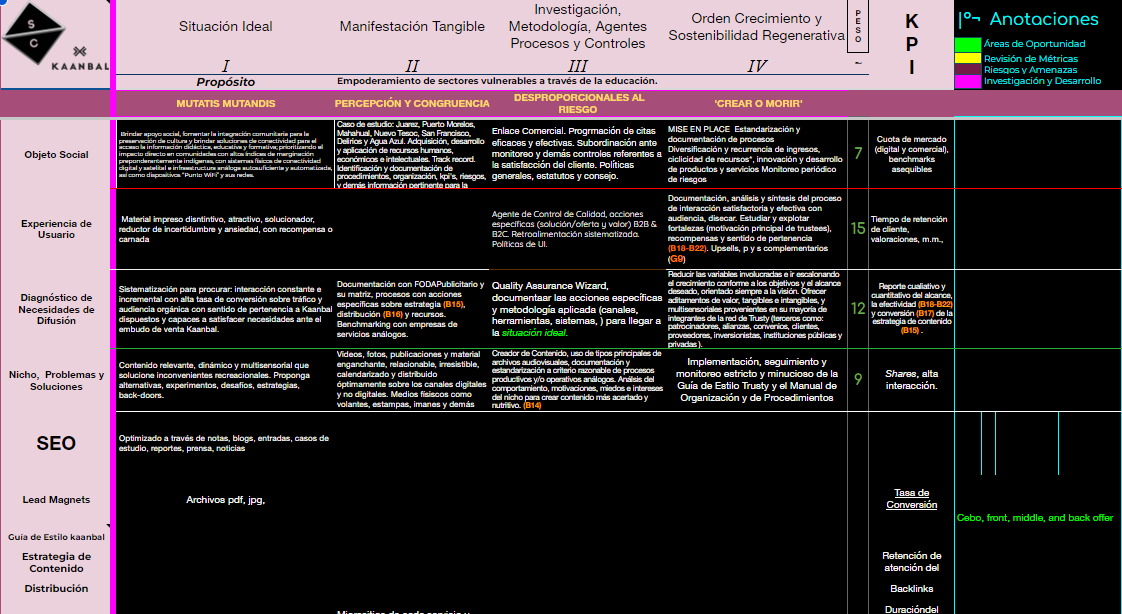The image size is (1122, 614).
Task: Select the peso value 9 cell
Action: tap(858, 380)
